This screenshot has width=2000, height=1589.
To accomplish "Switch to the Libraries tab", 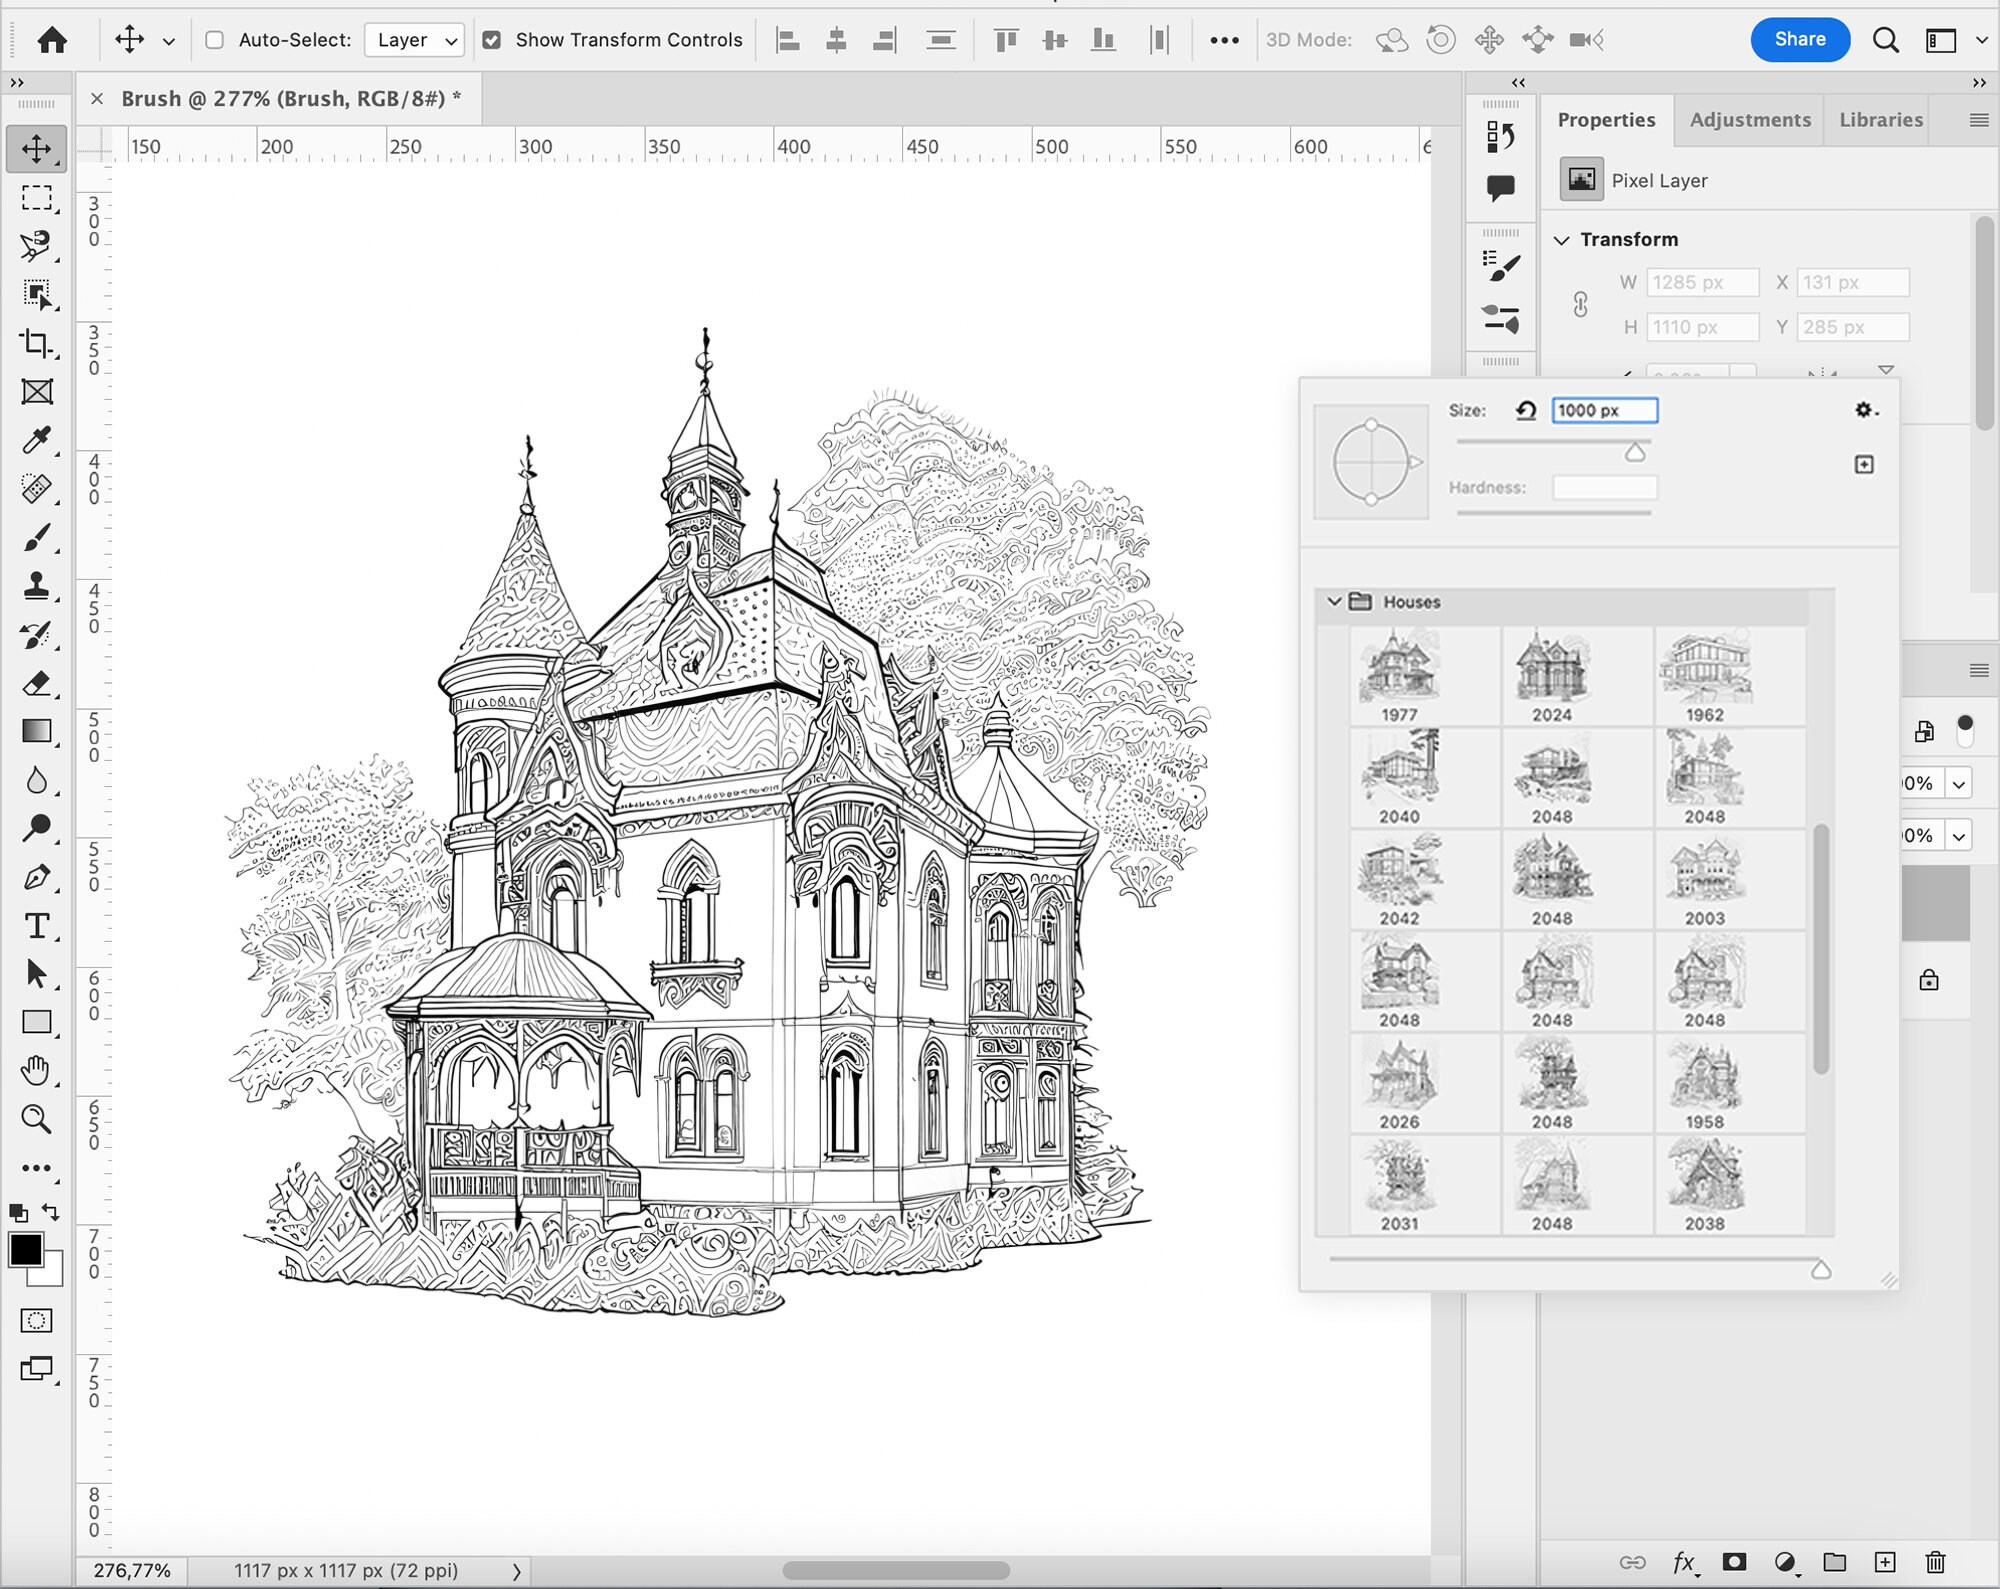I will point(1878,119).
